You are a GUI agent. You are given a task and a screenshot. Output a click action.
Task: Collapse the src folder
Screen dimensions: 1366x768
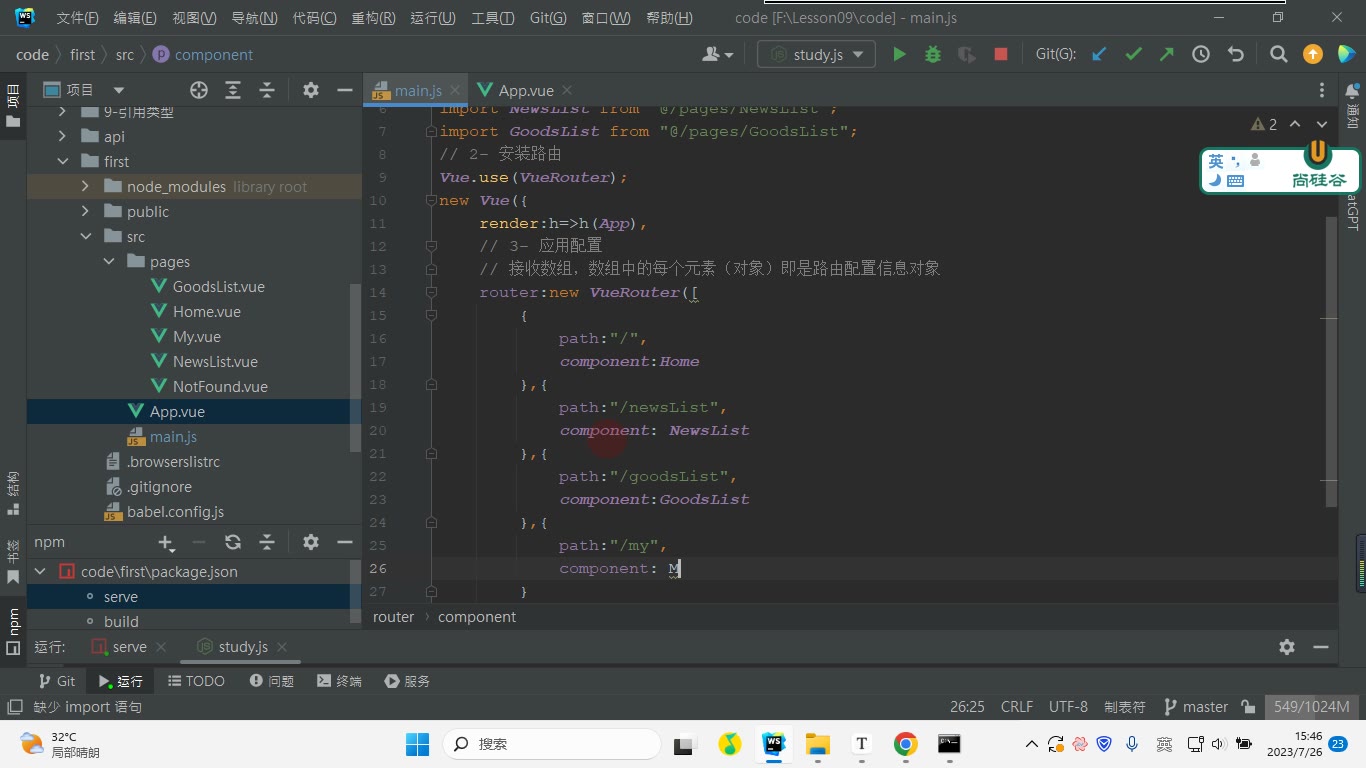click(x=85, y=237)
